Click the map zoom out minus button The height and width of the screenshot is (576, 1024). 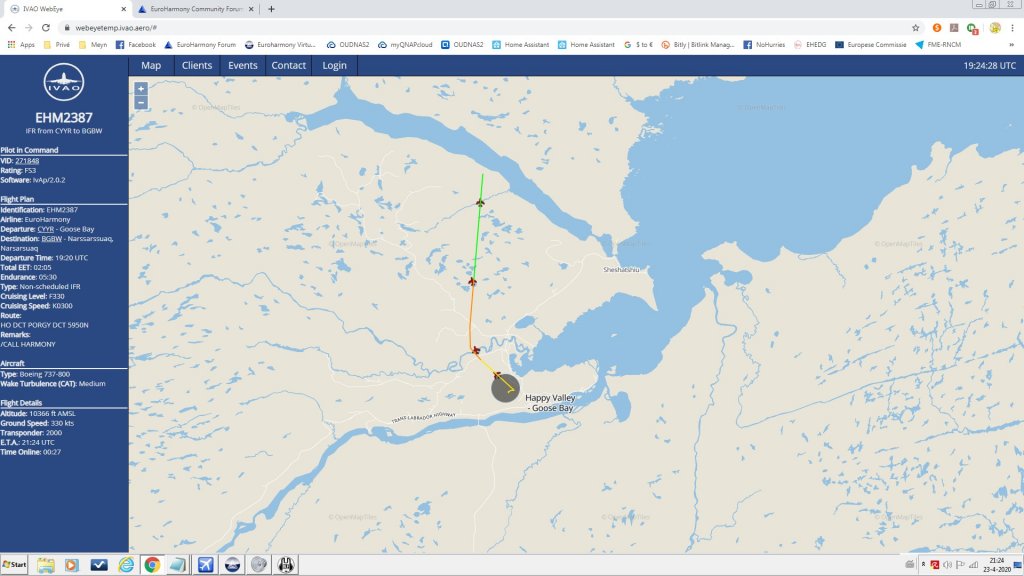(x=140, y=102)
